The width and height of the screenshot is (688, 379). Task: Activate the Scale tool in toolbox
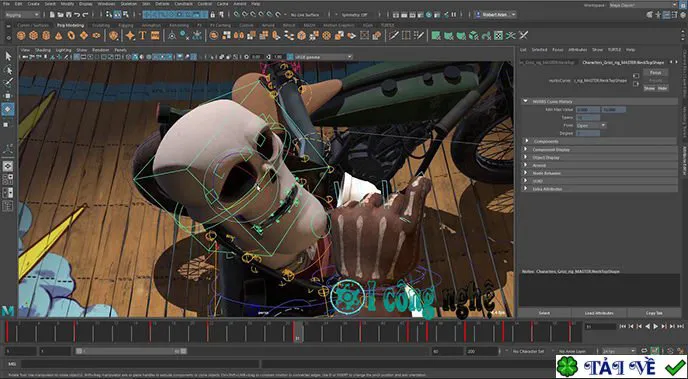(6, 125)
